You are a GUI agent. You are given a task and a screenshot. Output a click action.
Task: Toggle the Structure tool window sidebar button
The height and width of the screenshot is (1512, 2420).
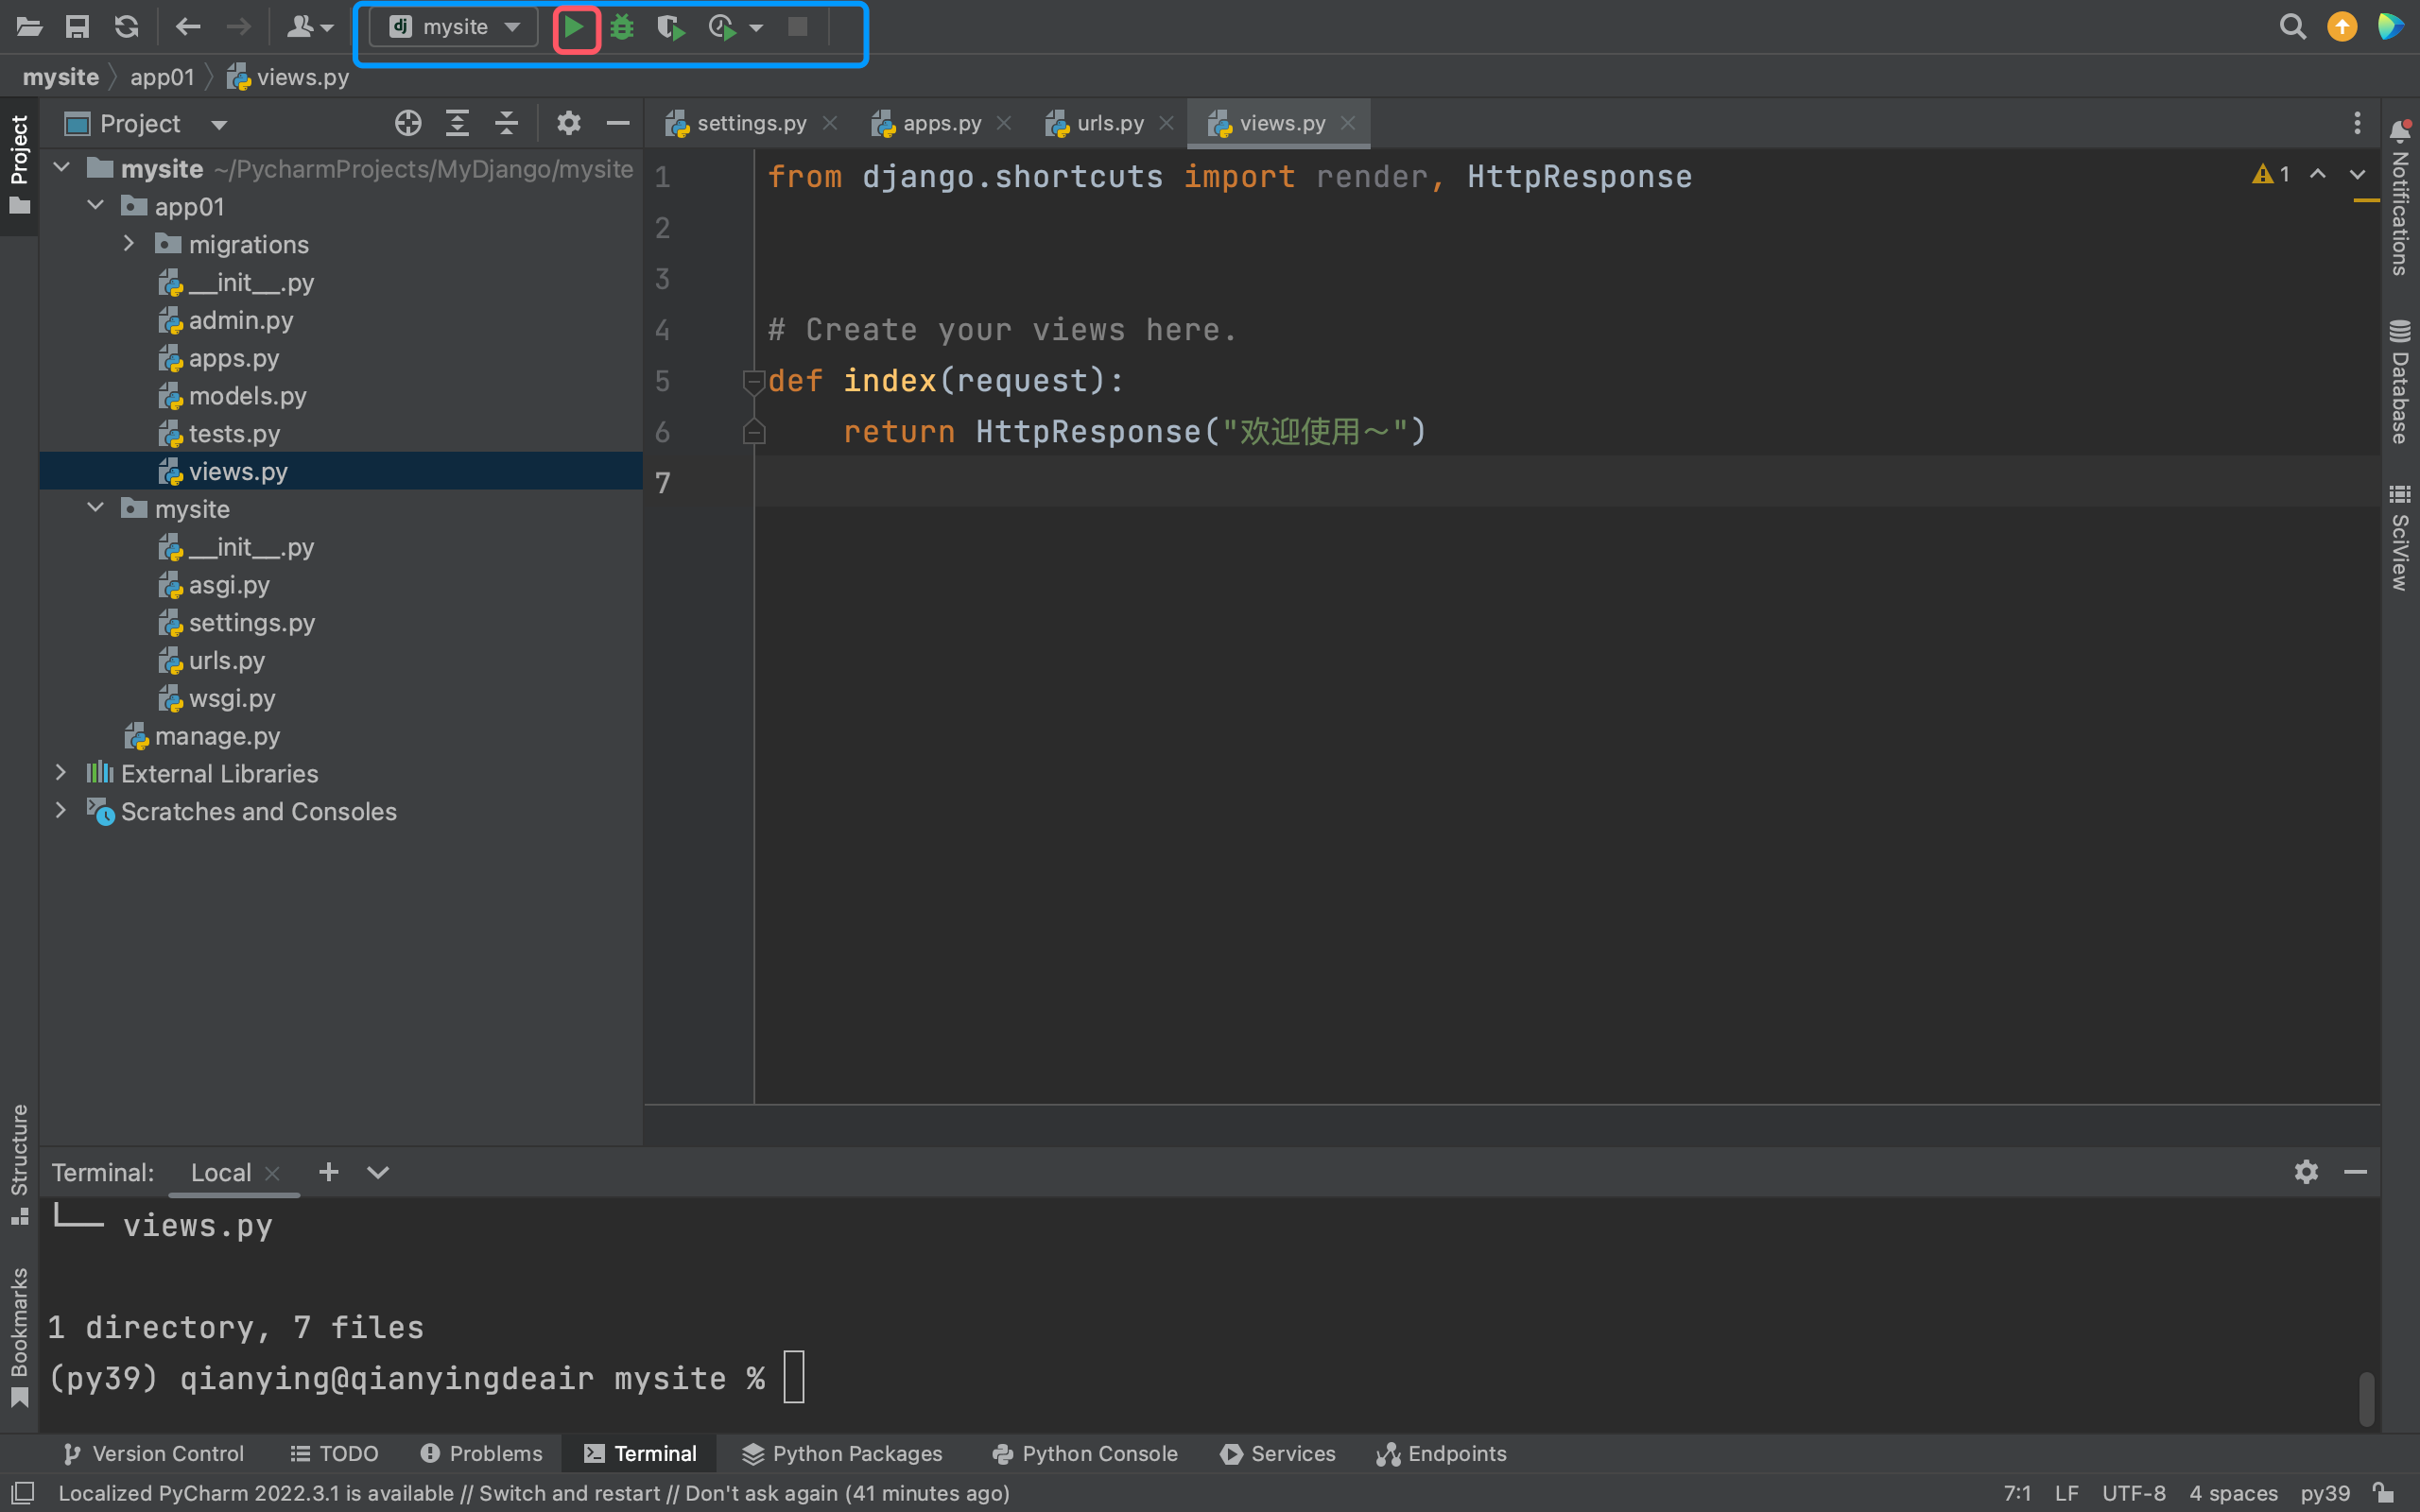click(x=19, y=1162)
